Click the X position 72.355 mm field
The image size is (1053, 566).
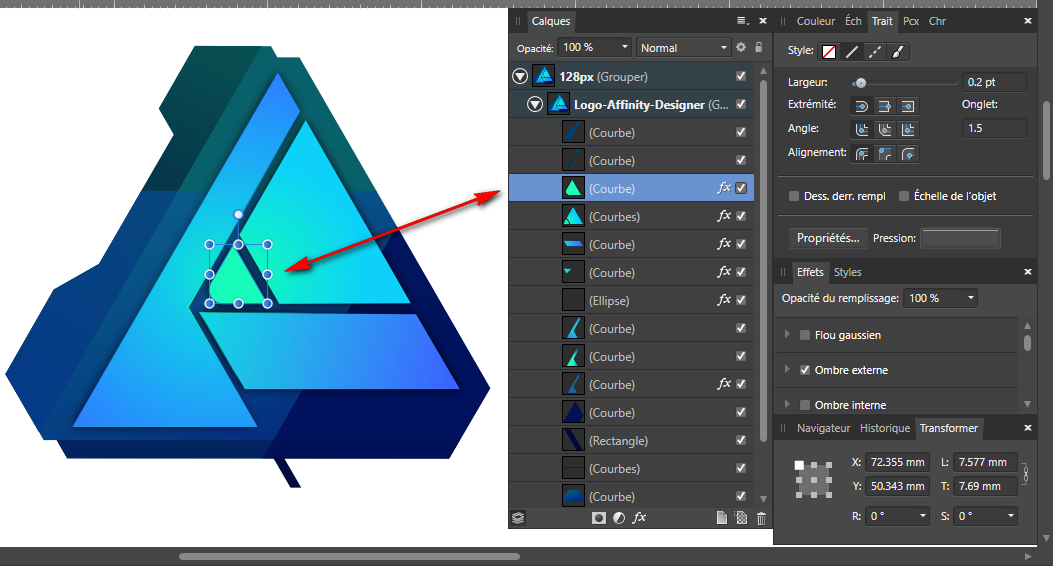click(x=897, y=462)
